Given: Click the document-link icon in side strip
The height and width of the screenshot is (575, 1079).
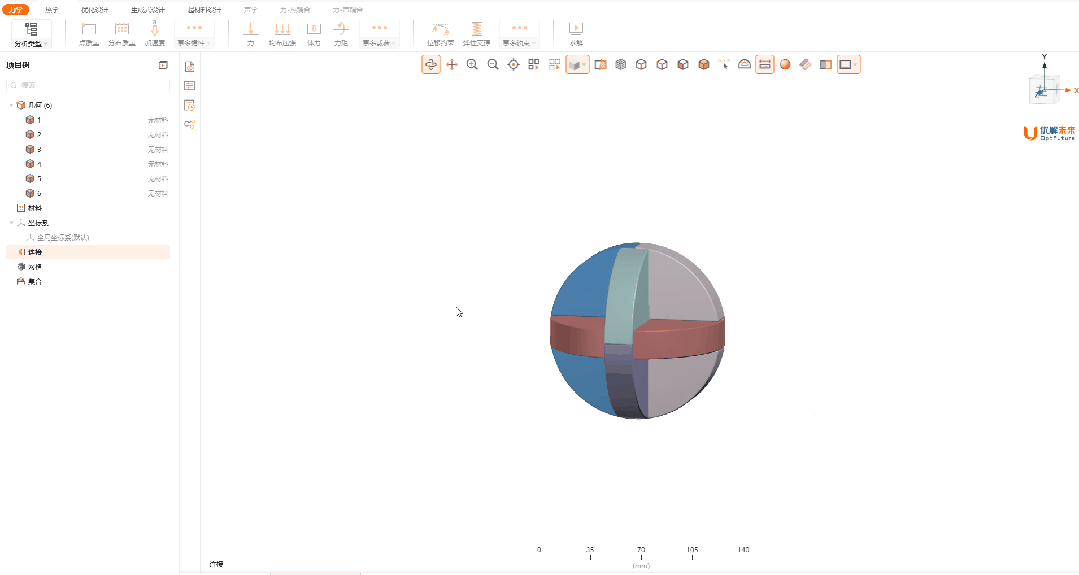Looking at the screenshot, I should 189,66.
